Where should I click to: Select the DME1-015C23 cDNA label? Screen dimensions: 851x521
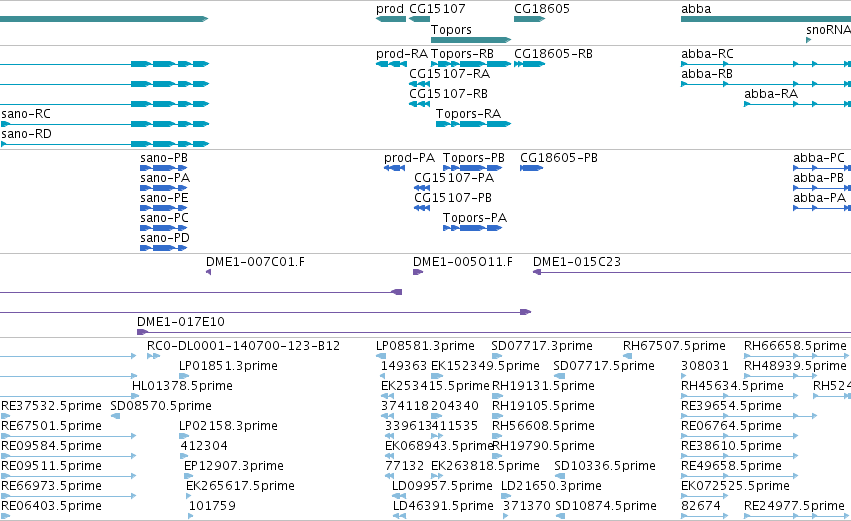click(x=576, y=262)
